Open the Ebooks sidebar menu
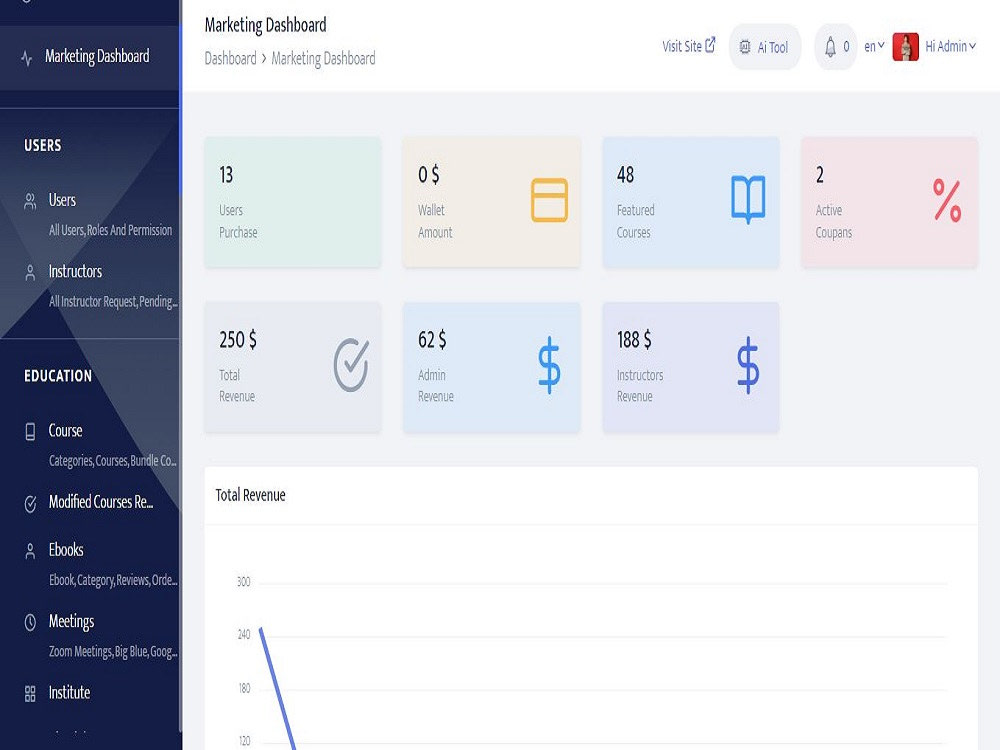The width and height of the screenshot is (1000, 750). [x=66, y=550]
